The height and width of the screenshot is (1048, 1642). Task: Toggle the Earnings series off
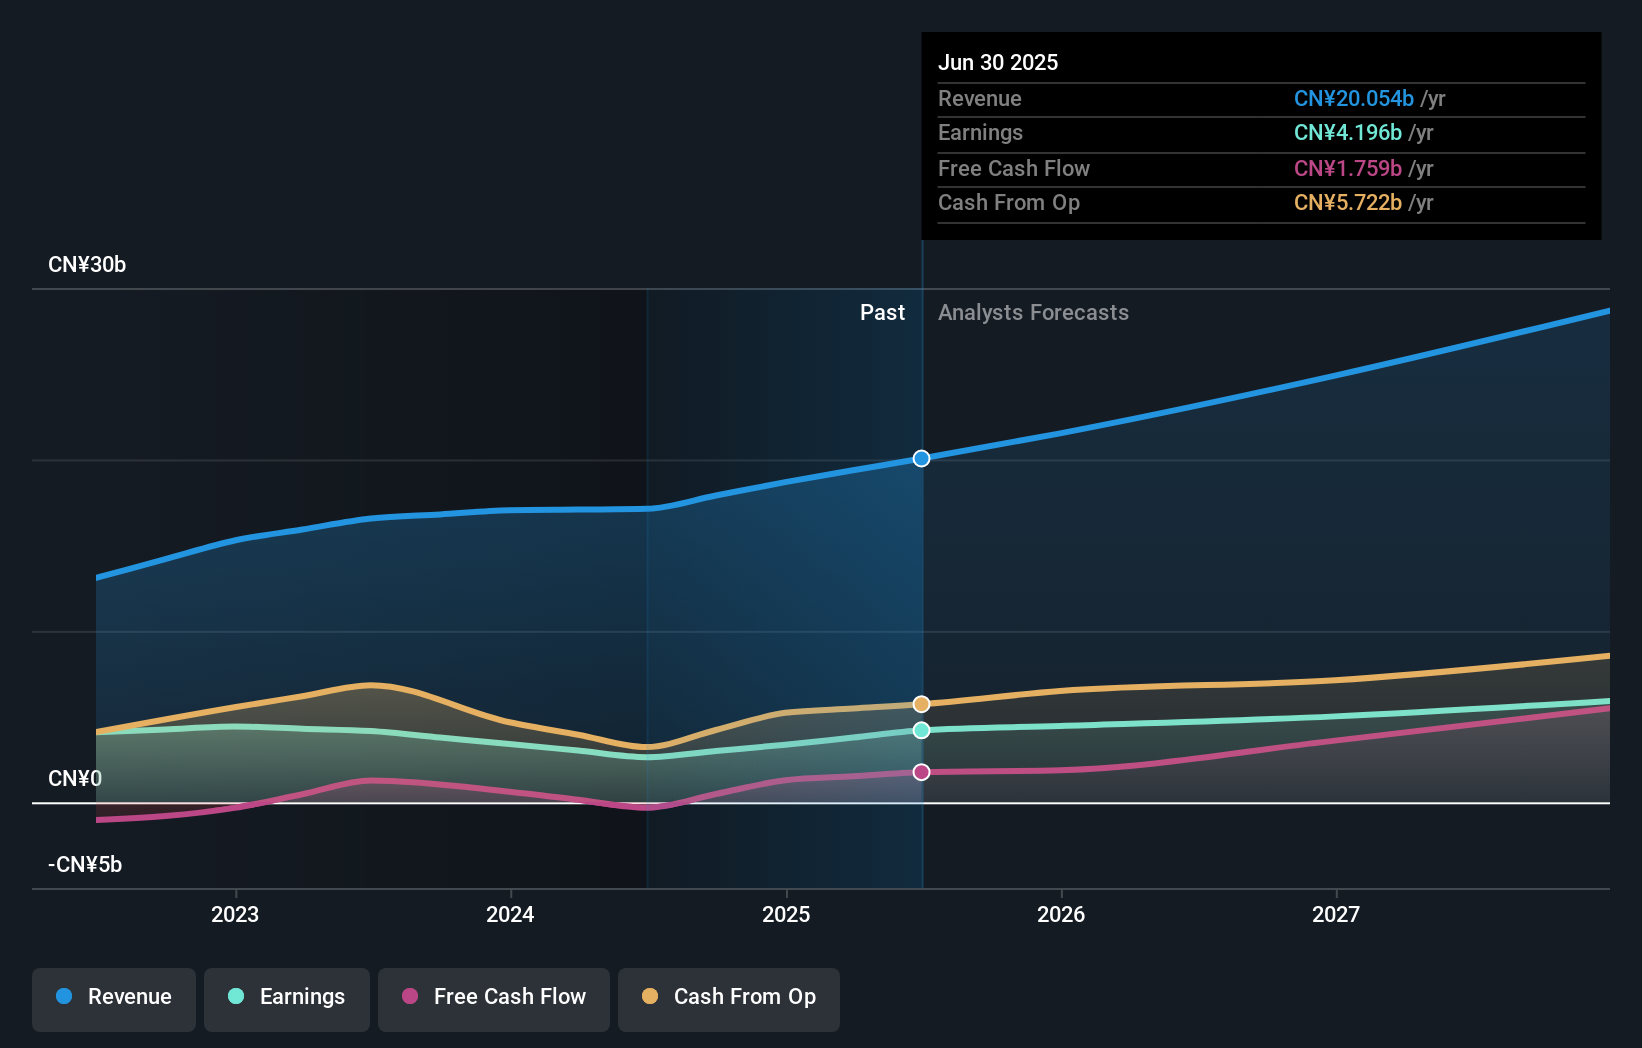tap(287, 998)
